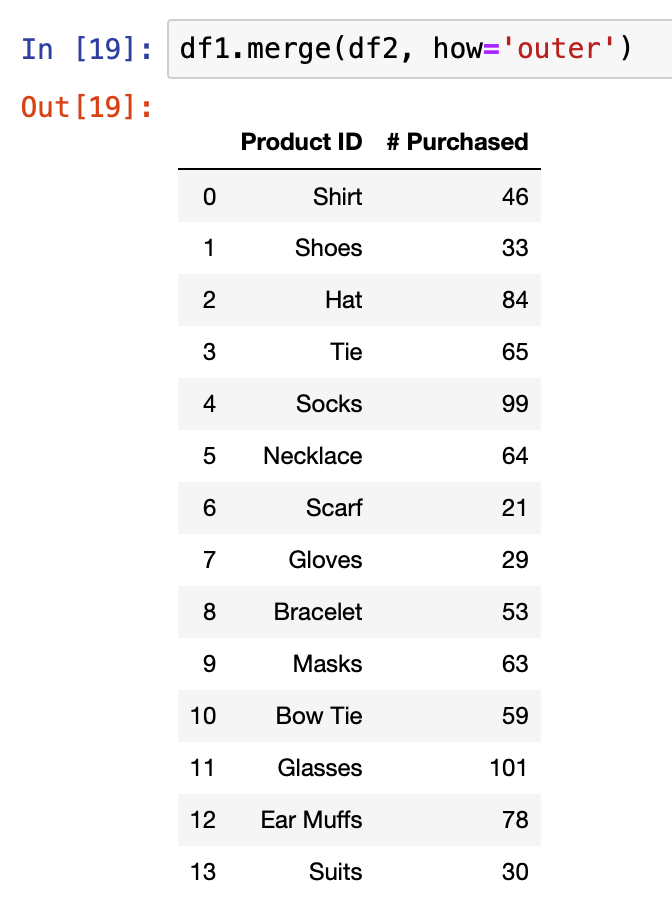
Task: Select the Gloves product cell
Action: pyautogui.click(x=325, y=560)
